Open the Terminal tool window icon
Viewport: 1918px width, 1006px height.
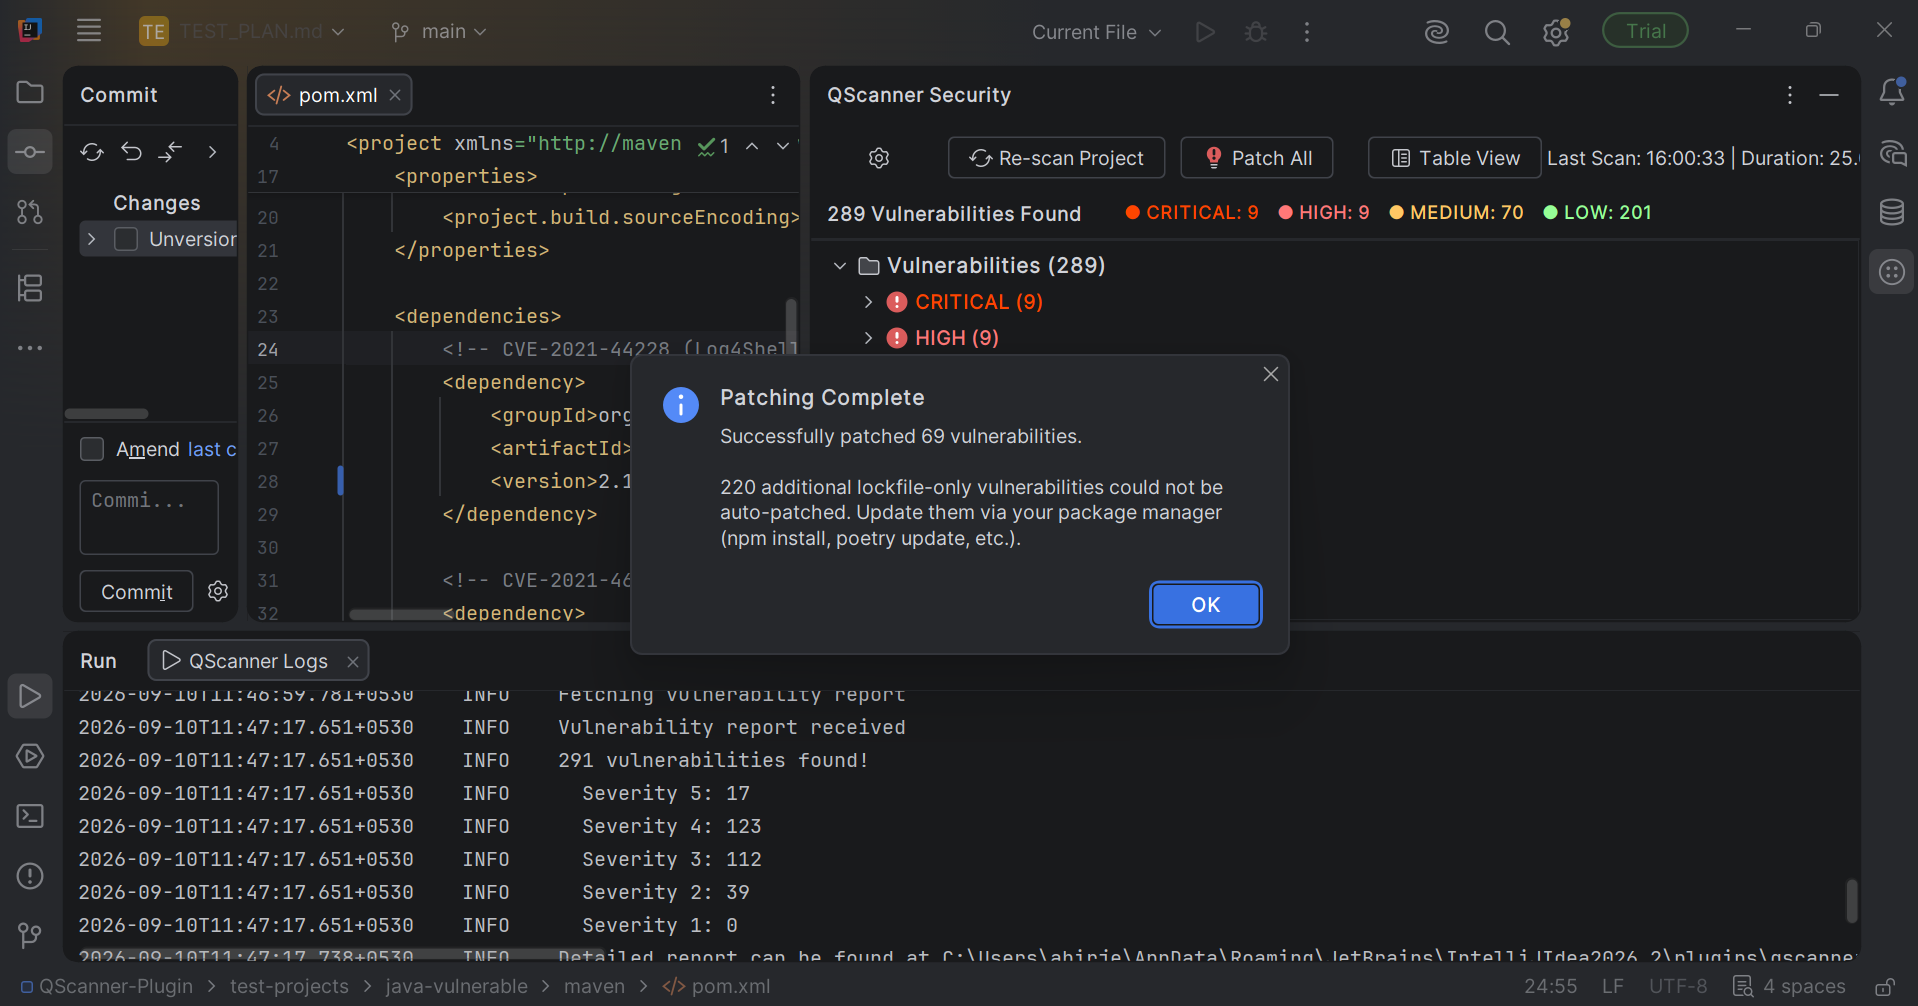30,816
